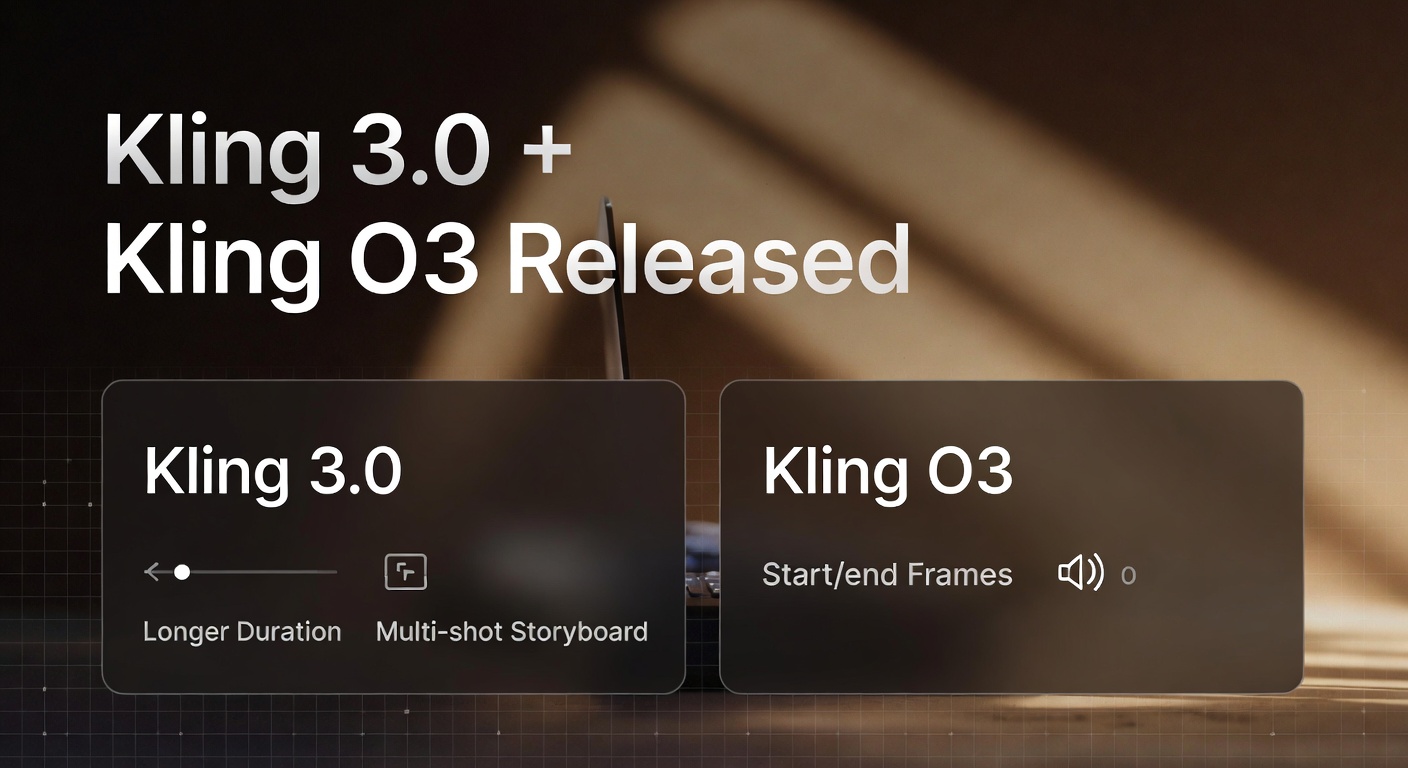Click the speaker volume icon
Viewport: 1408px width, 768px height.
coord(1080,573)
